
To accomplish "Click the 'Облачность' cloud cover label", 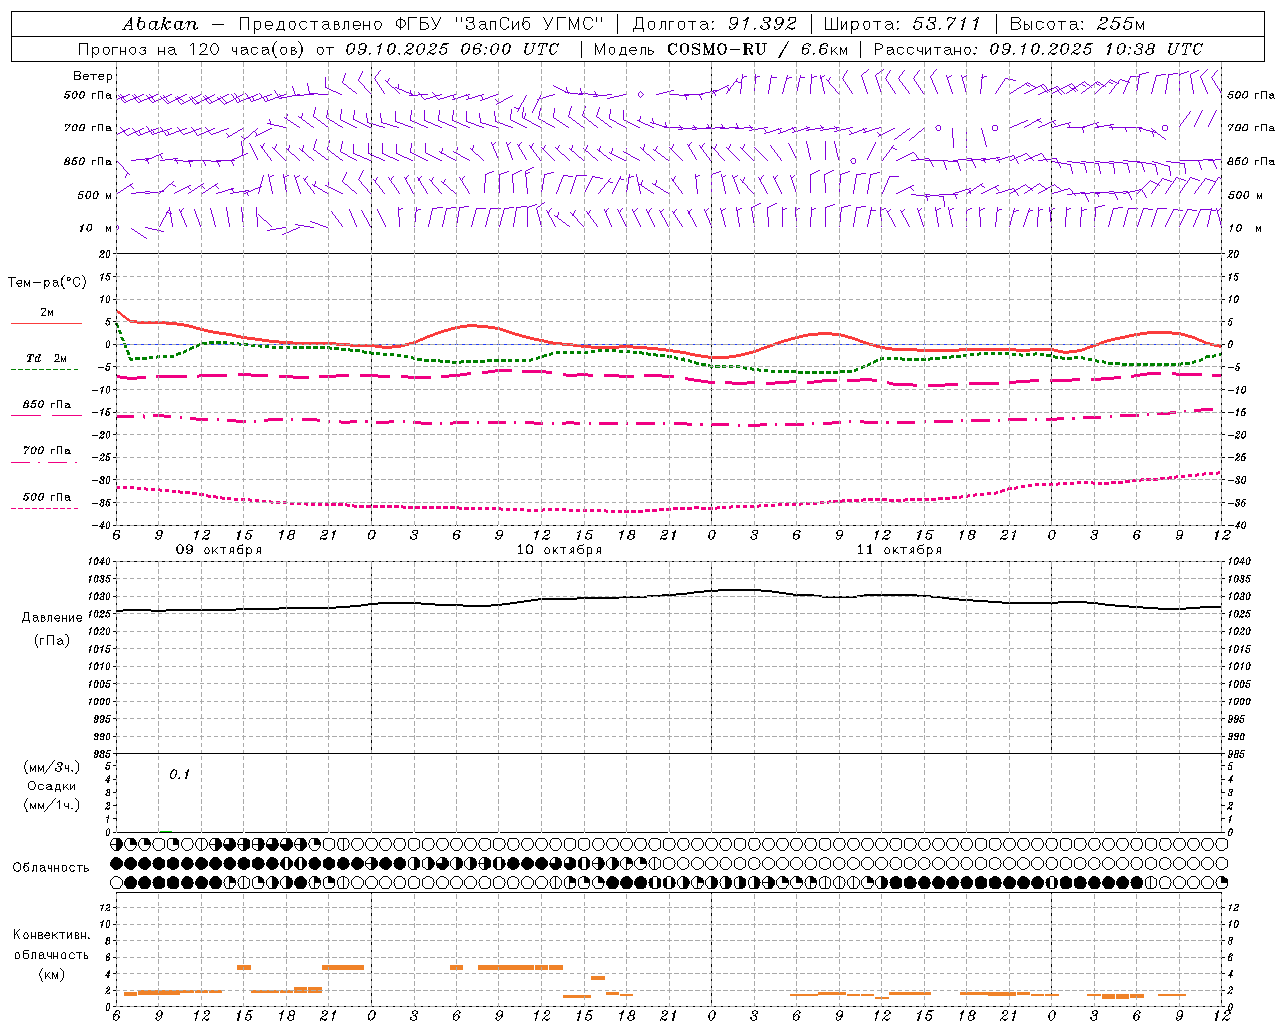I will (x=51, y=868).
